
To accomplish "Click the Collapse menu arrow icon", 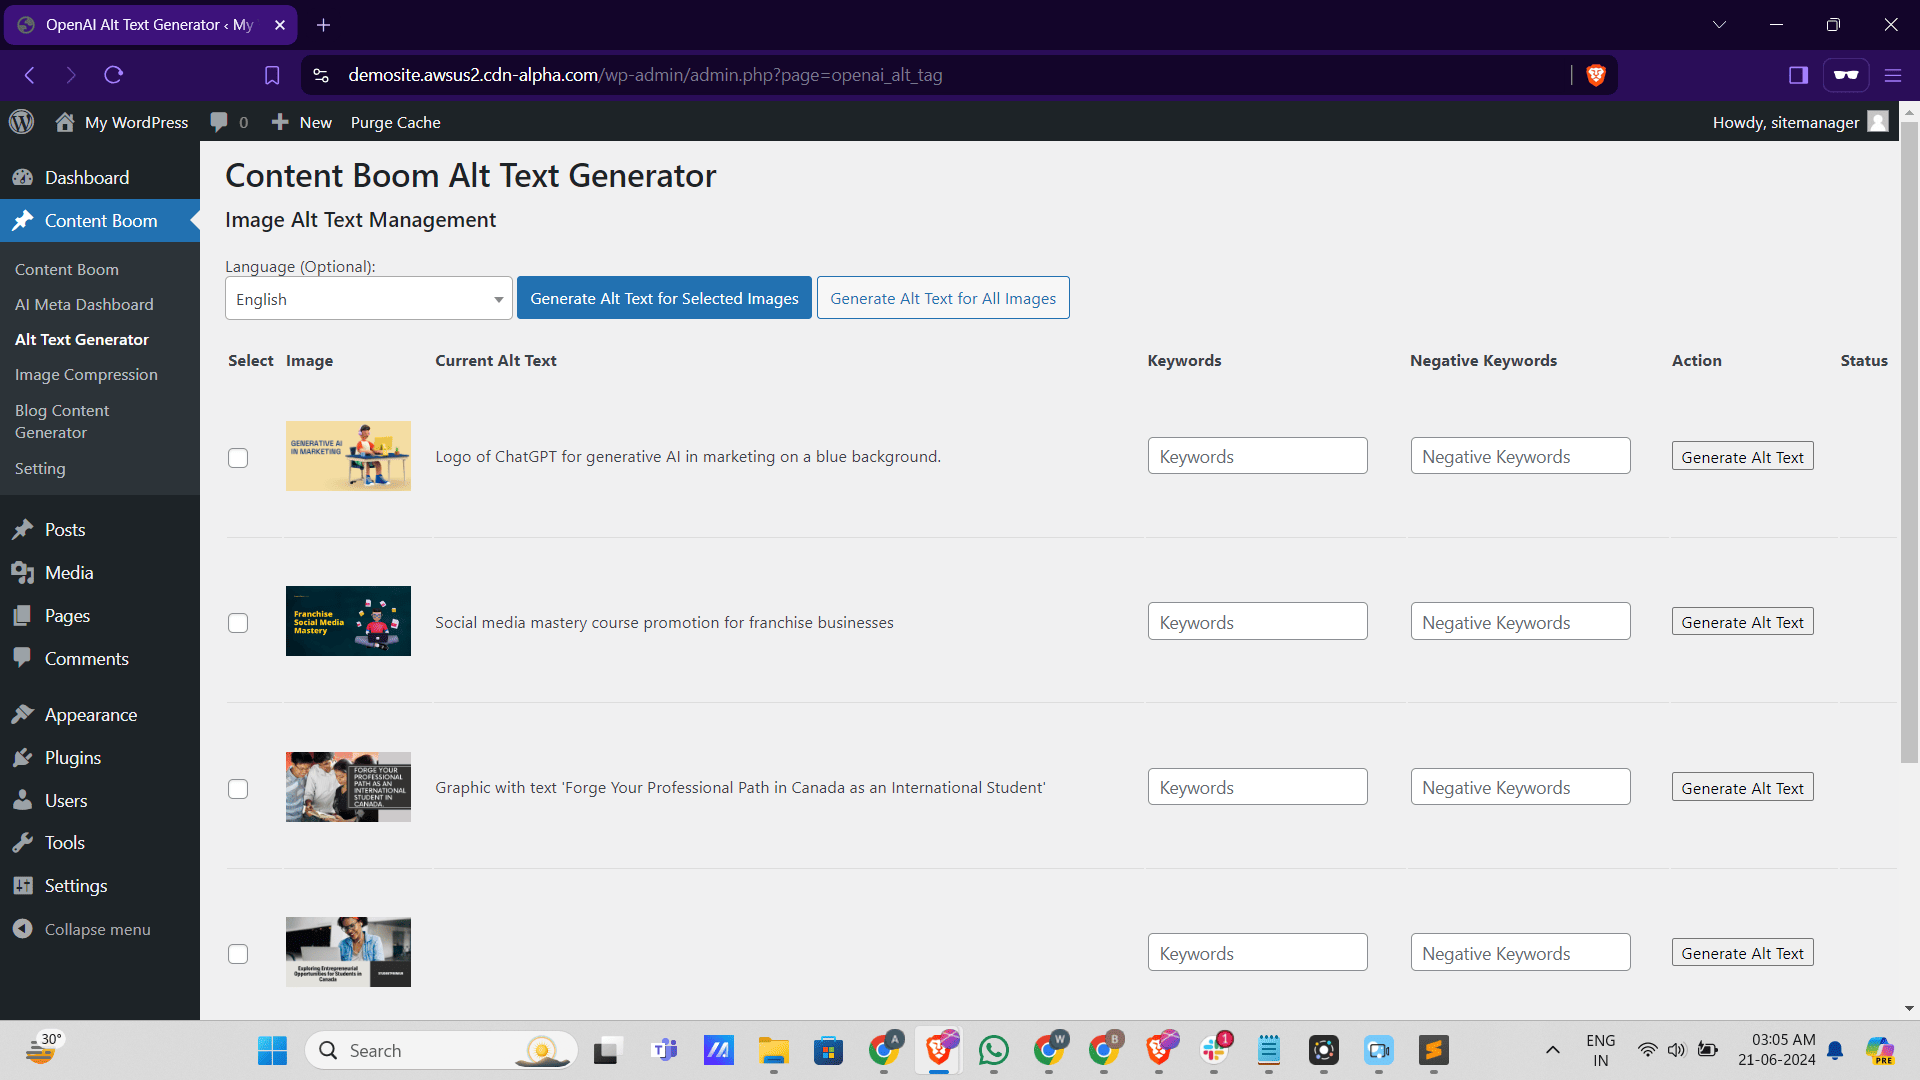I will pyautogui.click(x=23, y=929).
